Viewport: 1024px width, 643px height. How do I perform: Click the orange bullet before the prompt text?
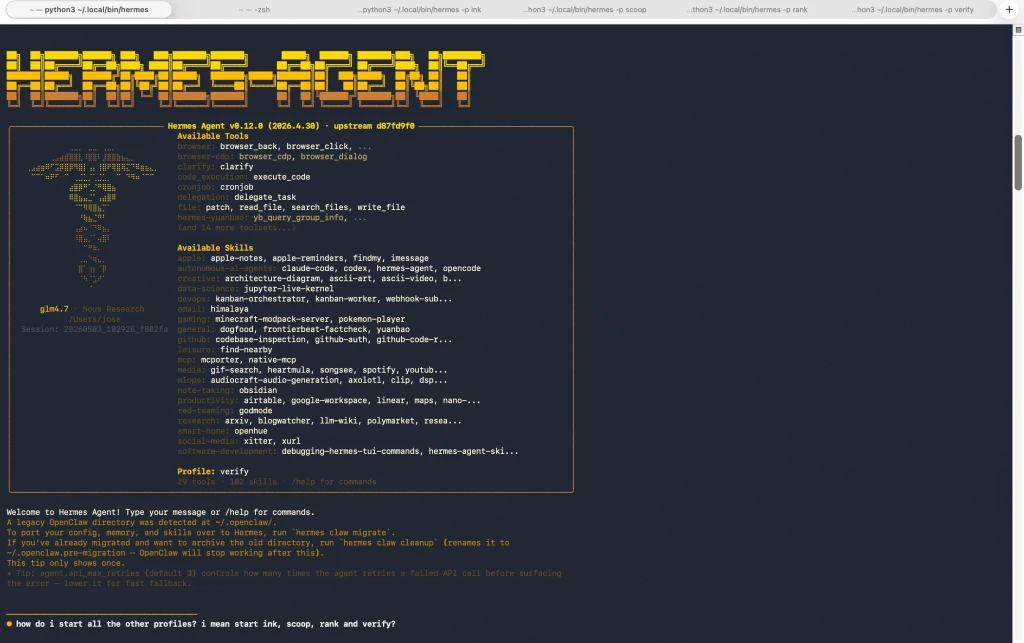(9, 624)
